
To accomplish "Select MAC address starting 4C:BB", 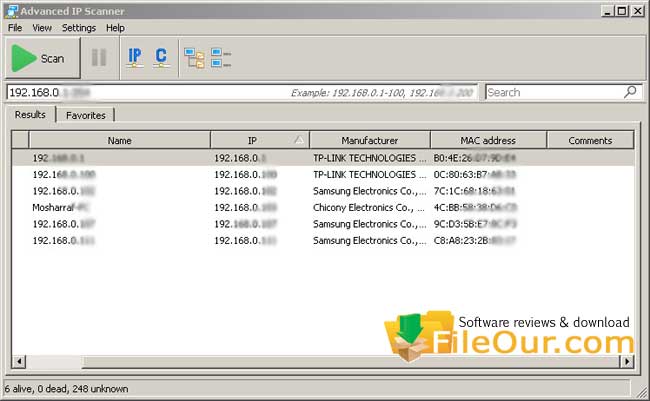I will point(475,207).
